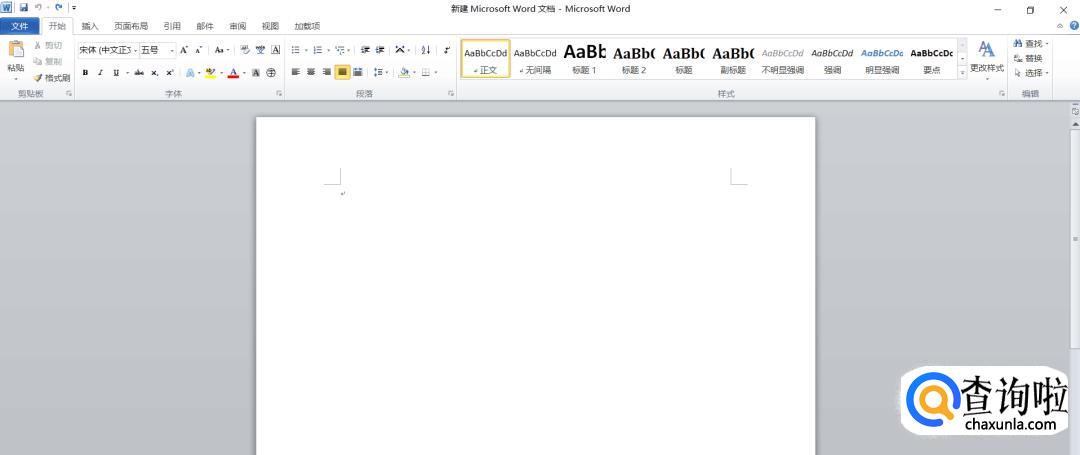Click the Undo arrow in quick access toolbar
Viewport: 1080px width, 455px height.
coord(39,8)
